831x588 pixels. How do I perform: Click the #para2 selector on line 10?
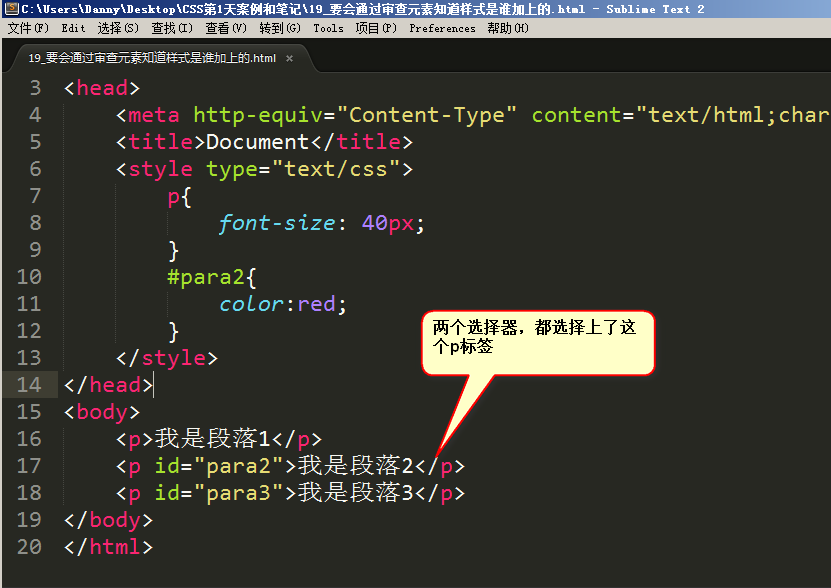(206, 277)
